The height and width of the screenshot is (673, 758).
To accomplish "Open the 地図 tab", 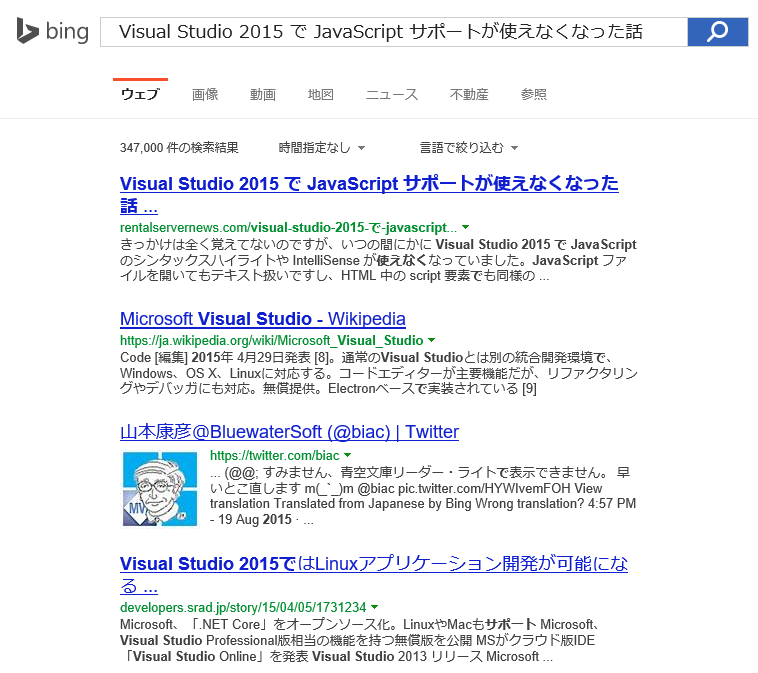I will (321, 94).
